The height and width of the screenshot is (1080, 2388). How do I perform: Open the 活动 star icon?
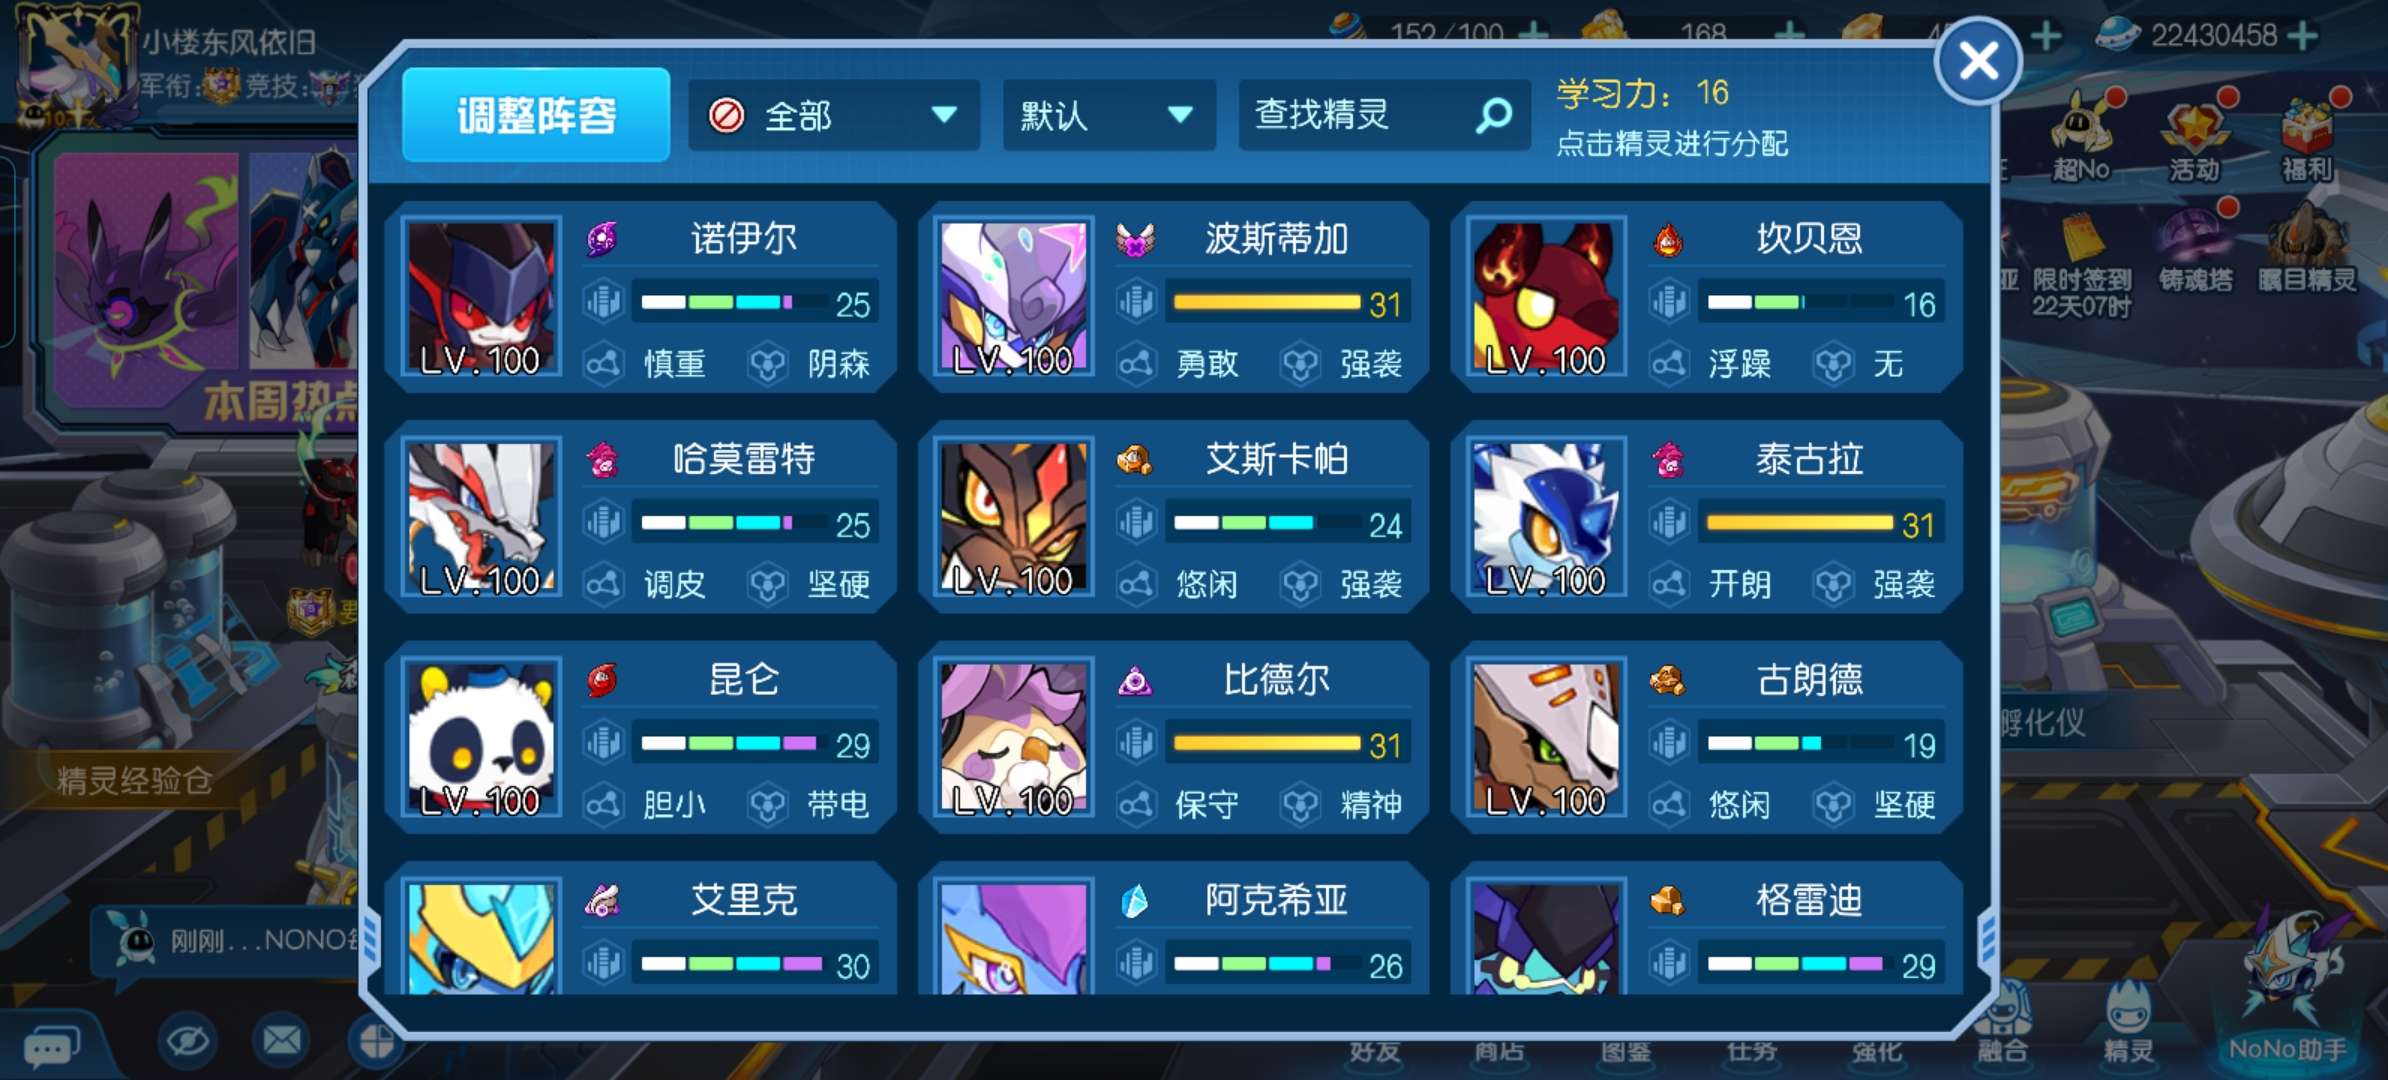pyautogui.click(x=2194, y=137)
